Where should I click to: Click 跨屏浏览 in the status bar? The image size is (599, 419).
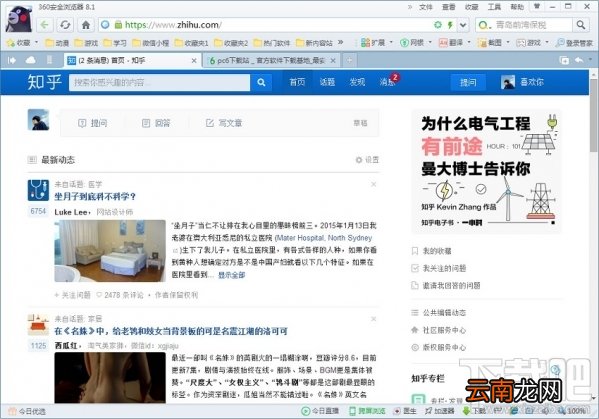pyautogui.click(x=367, y=411)
